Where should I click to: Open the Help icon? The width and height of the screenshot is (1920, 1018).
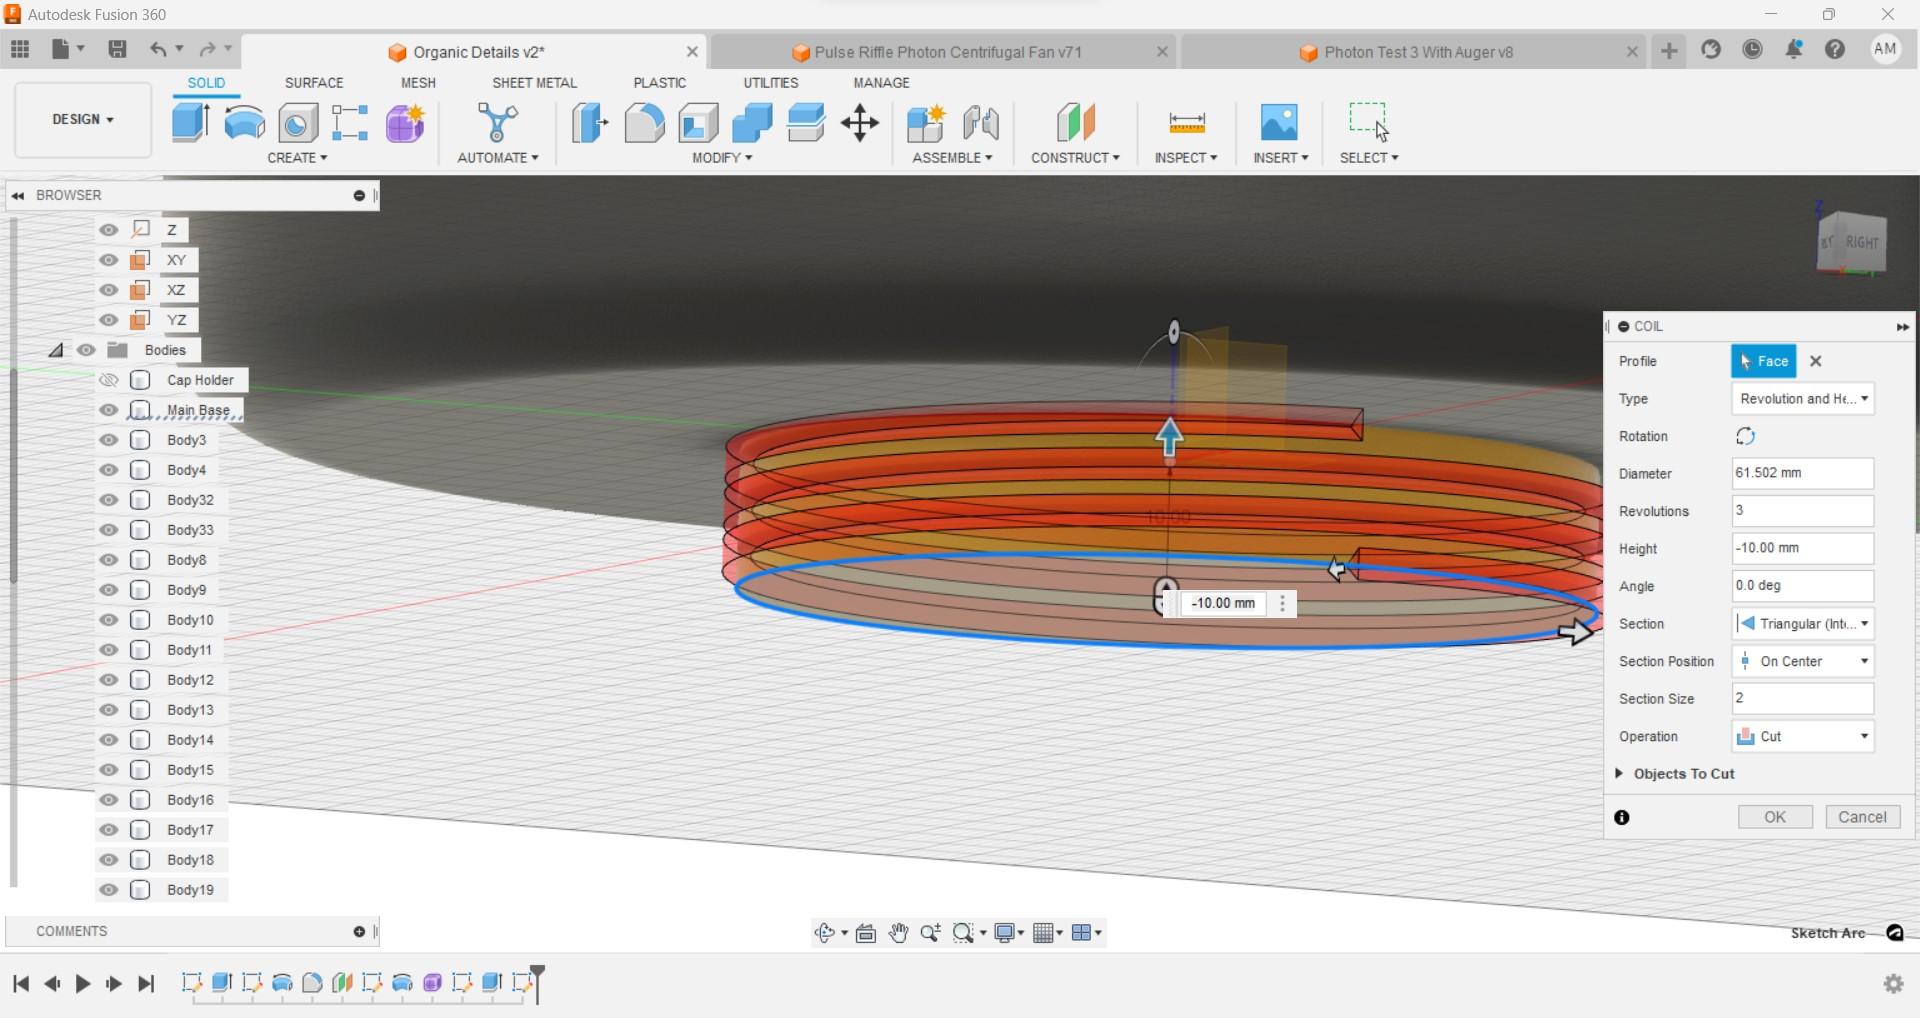click(x=1835, y=49)
